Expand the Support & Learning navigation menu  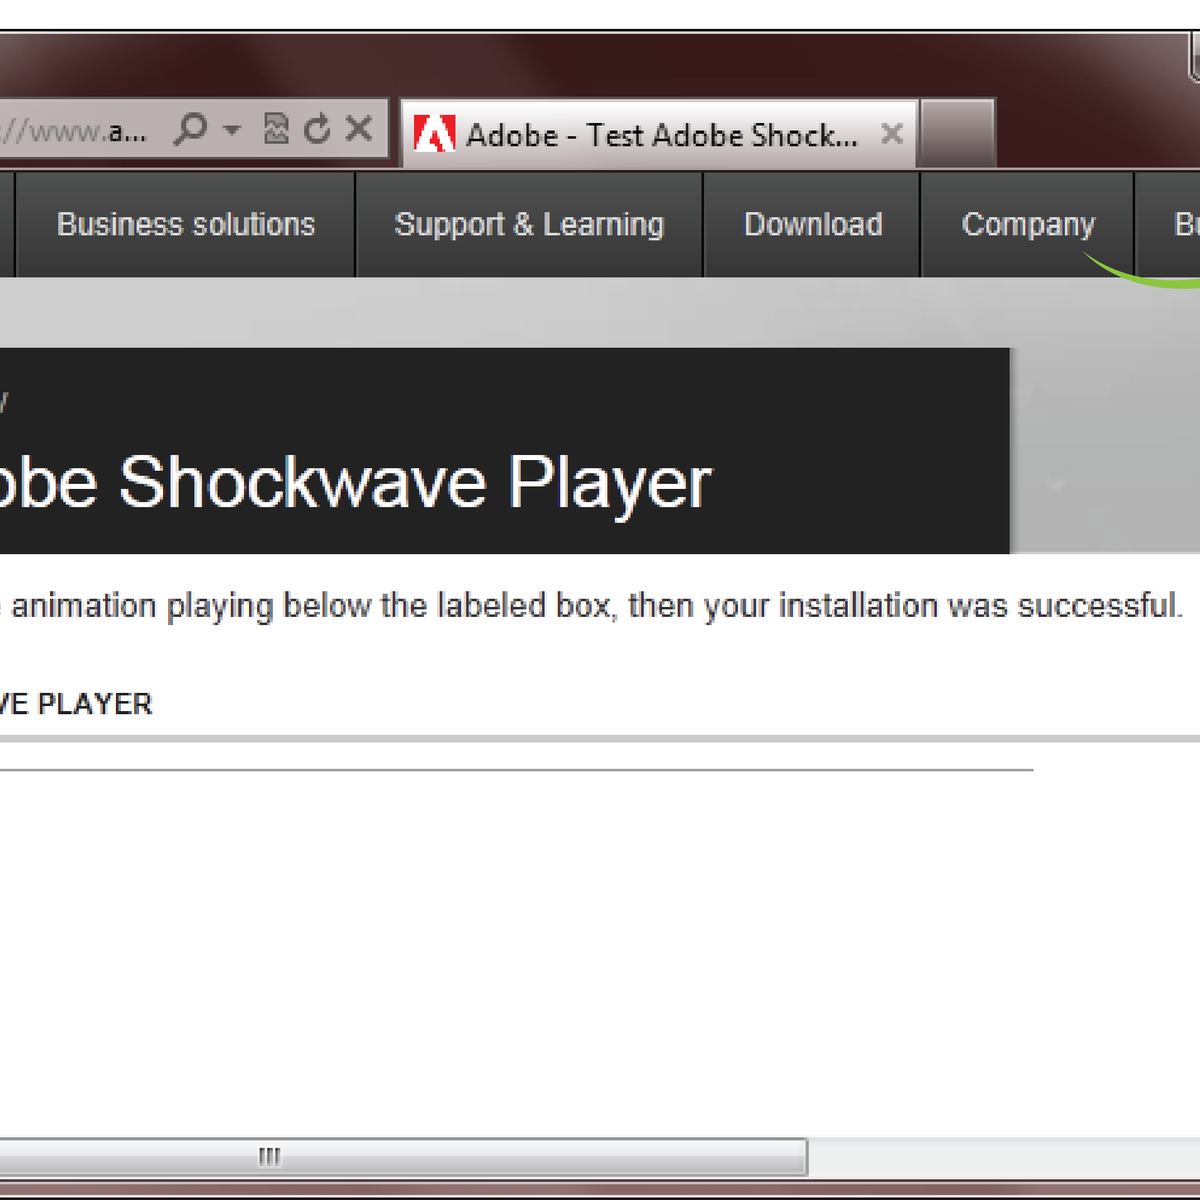click(x=529, y=224)
